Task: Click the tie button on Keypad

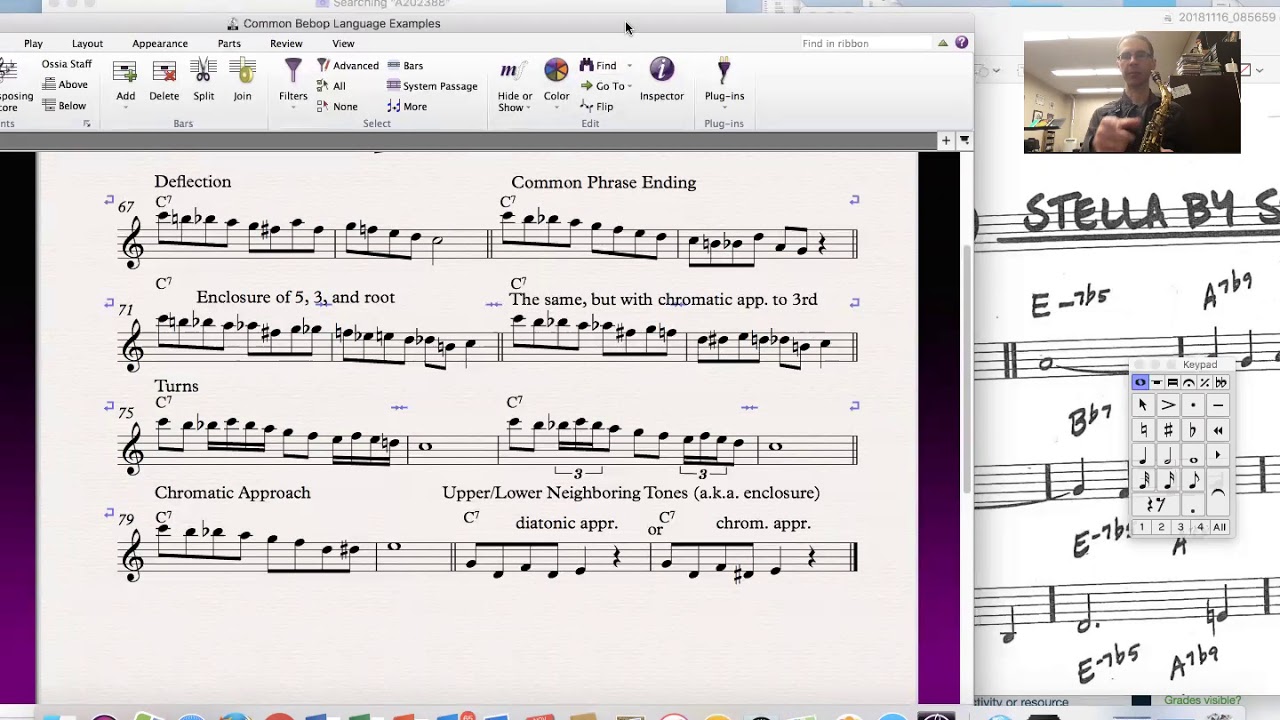Action: [x=1218, y=491]
